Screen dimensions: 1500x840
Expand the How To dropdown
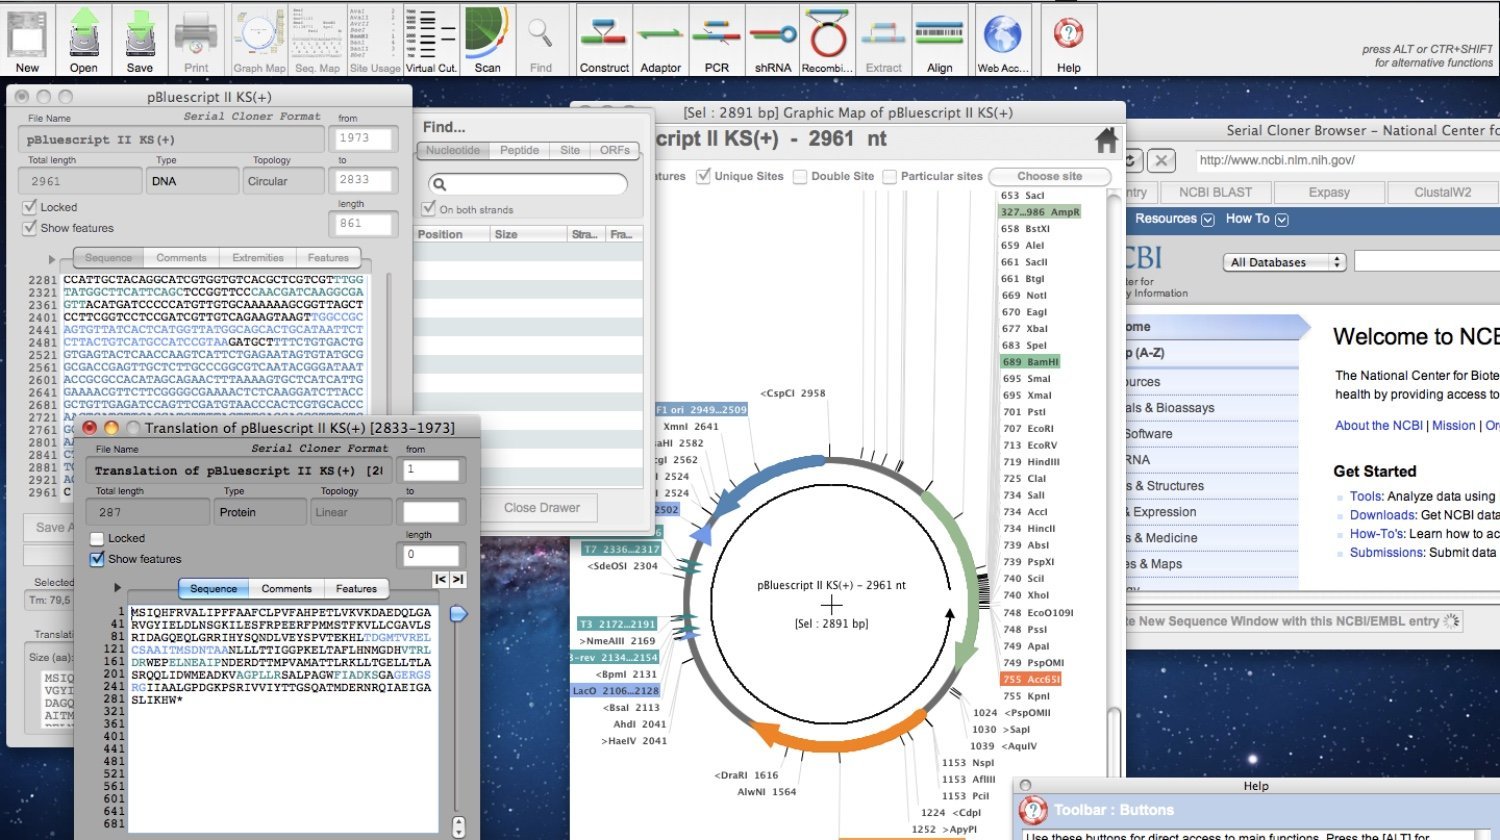click(1257, 219)
